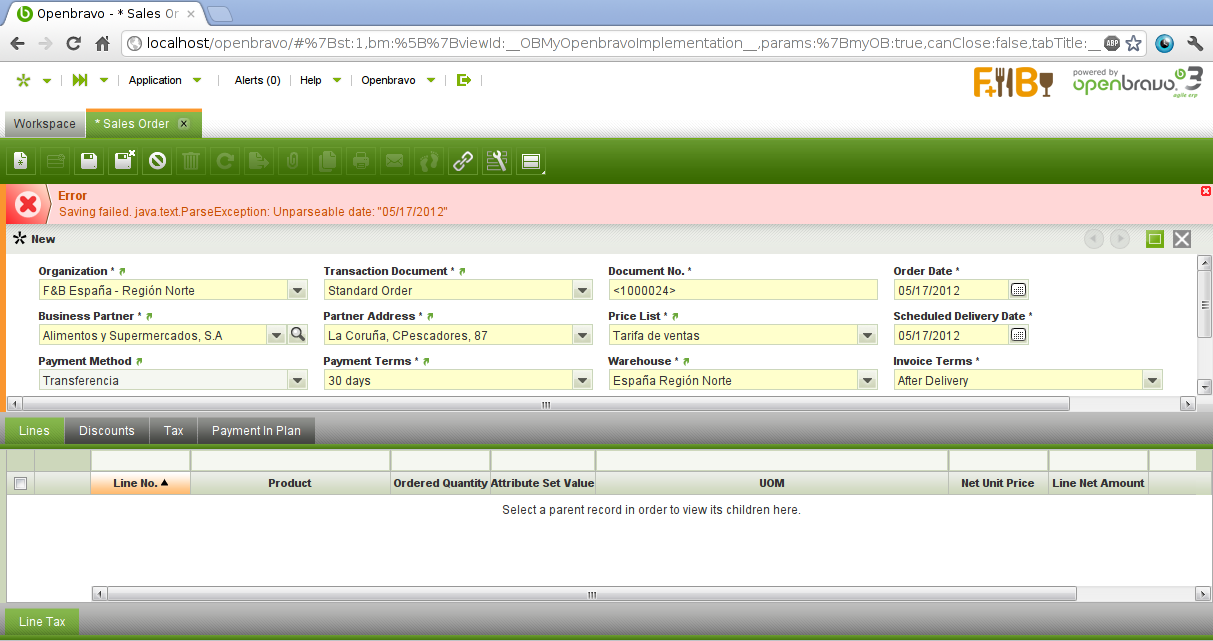Expand the Organization dropdown
1213x641 pixels.
pyautogui.click(x=297, y=291)
